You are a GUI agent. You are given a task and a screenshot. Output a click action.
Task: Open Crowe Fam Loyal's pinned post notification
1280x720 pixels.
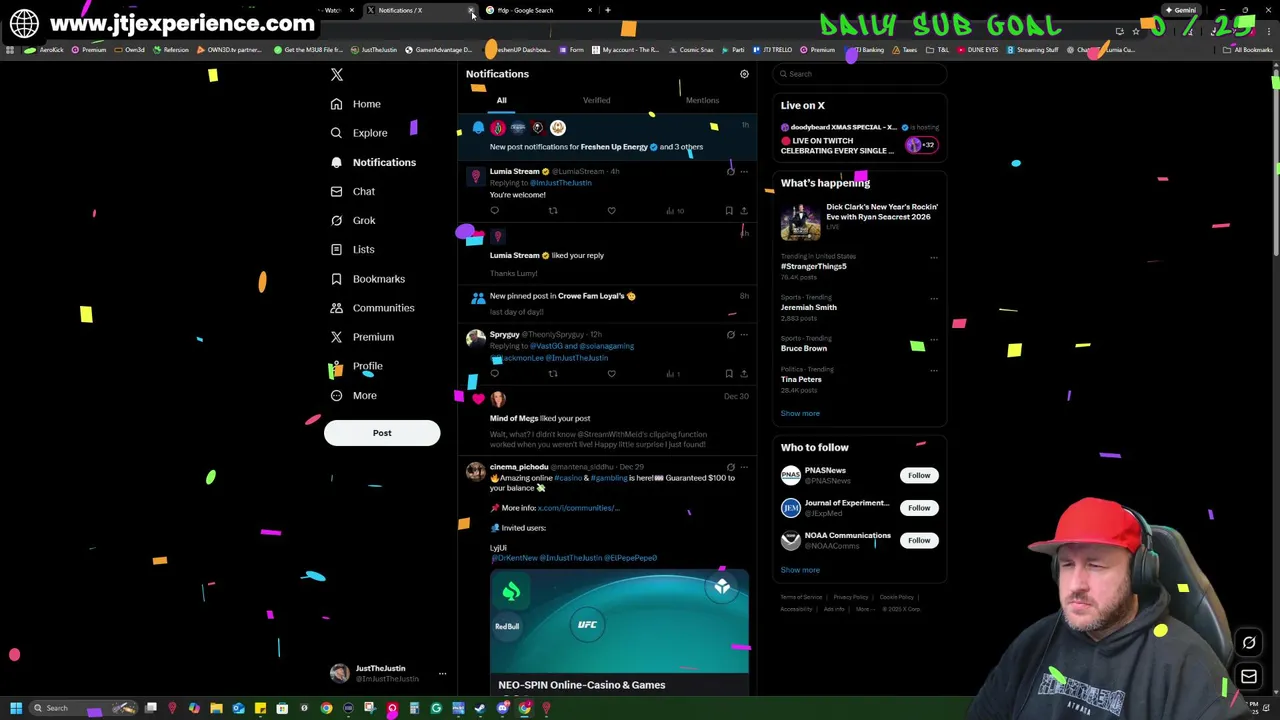(607, 304)
